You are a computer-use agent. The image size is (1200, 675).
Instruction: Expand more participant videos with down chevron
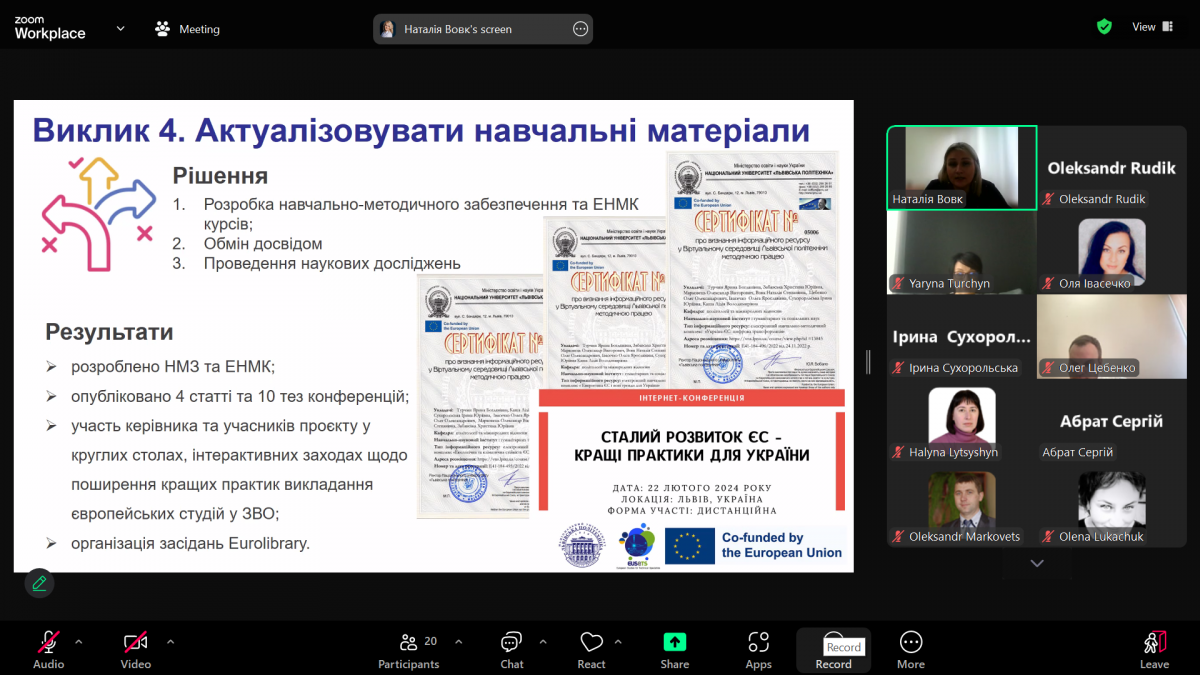[x=1036, y=563]
